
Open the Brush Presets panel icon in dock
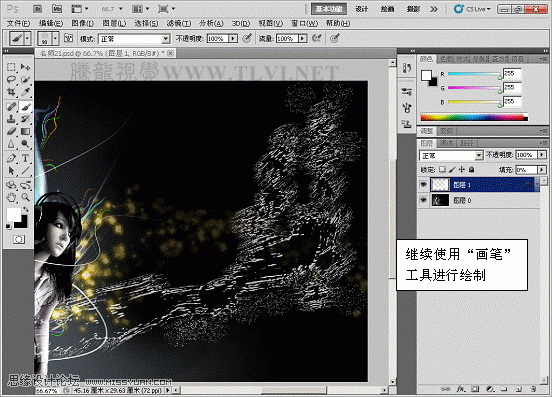[x=407, y=92]
